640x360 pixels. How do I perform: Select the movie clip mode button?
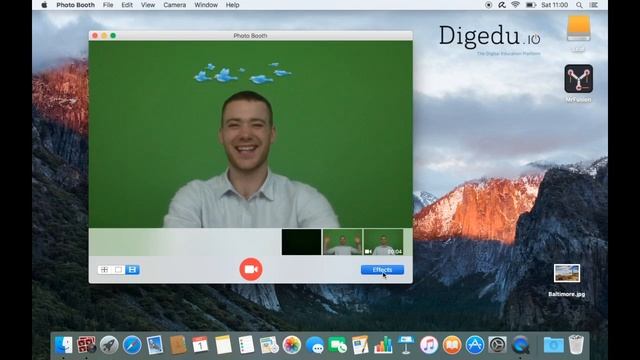(132, 270)
